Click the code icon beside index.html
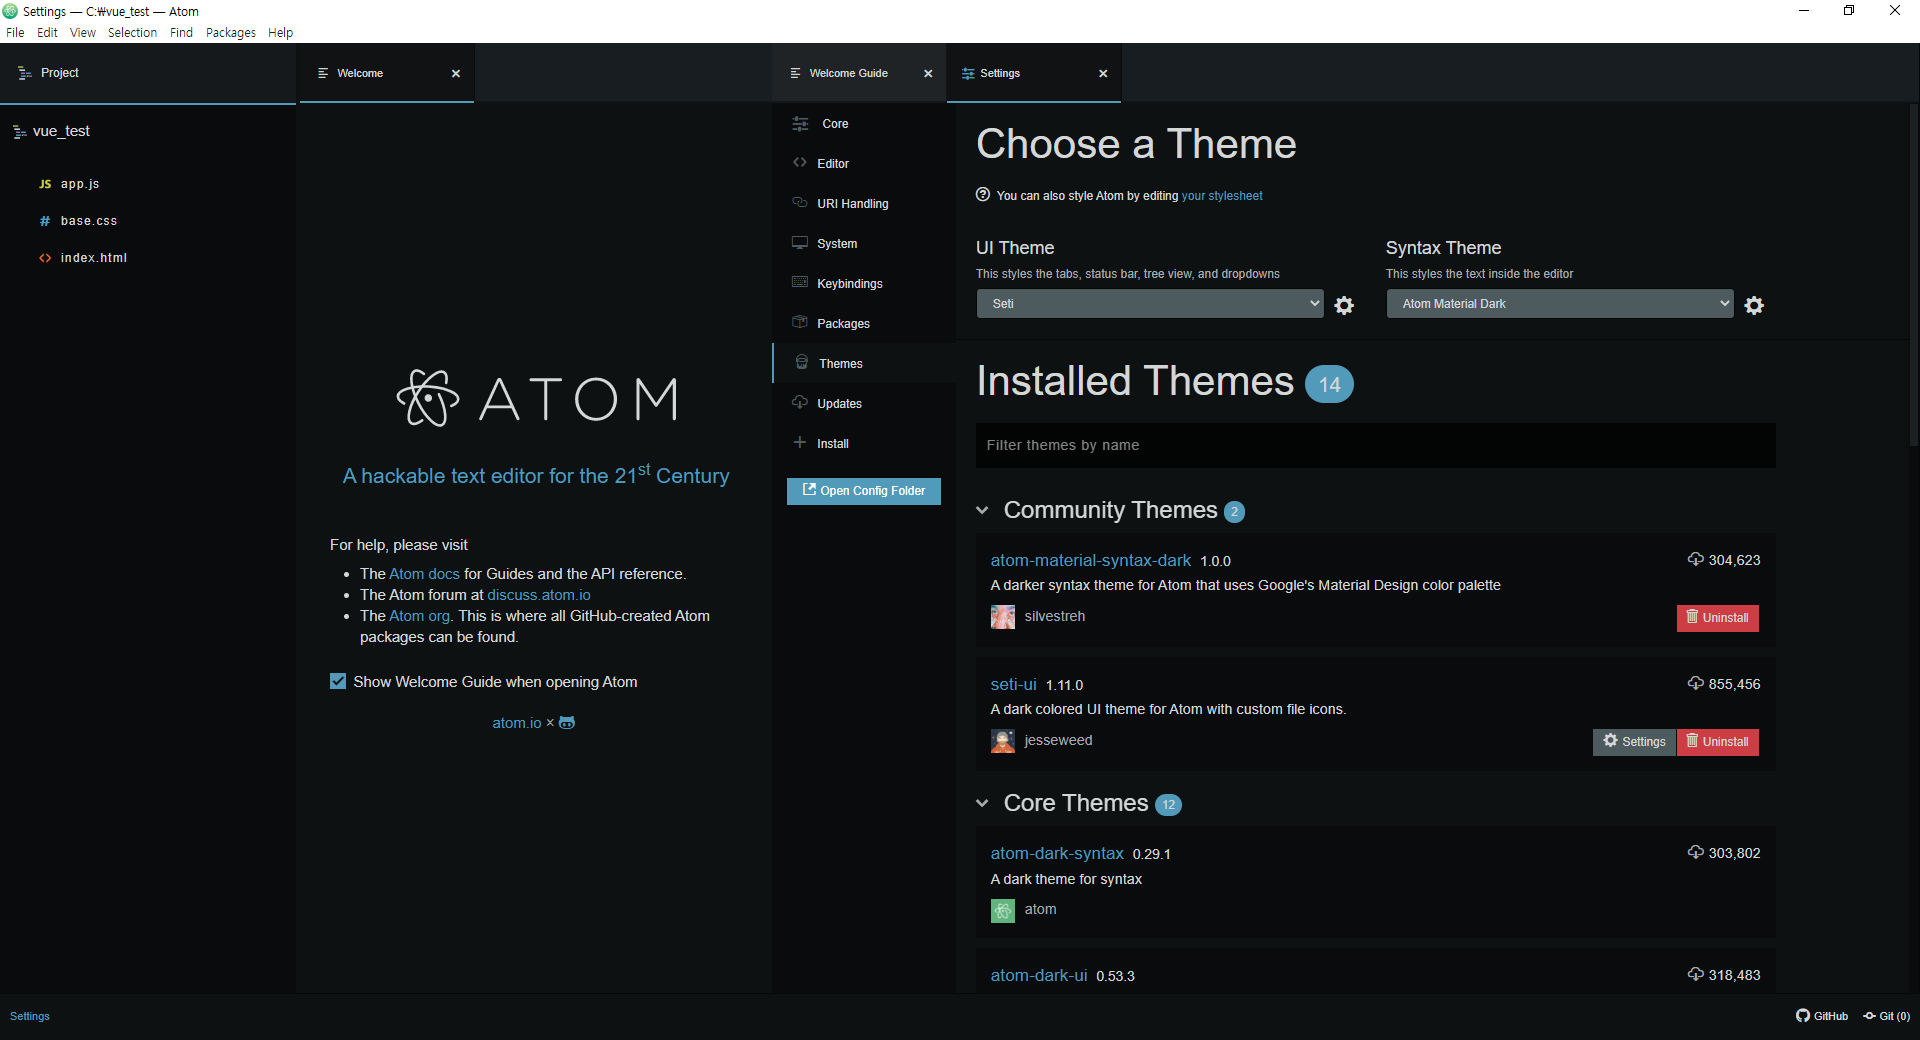1920x1040 pixels. pos(45,258)
